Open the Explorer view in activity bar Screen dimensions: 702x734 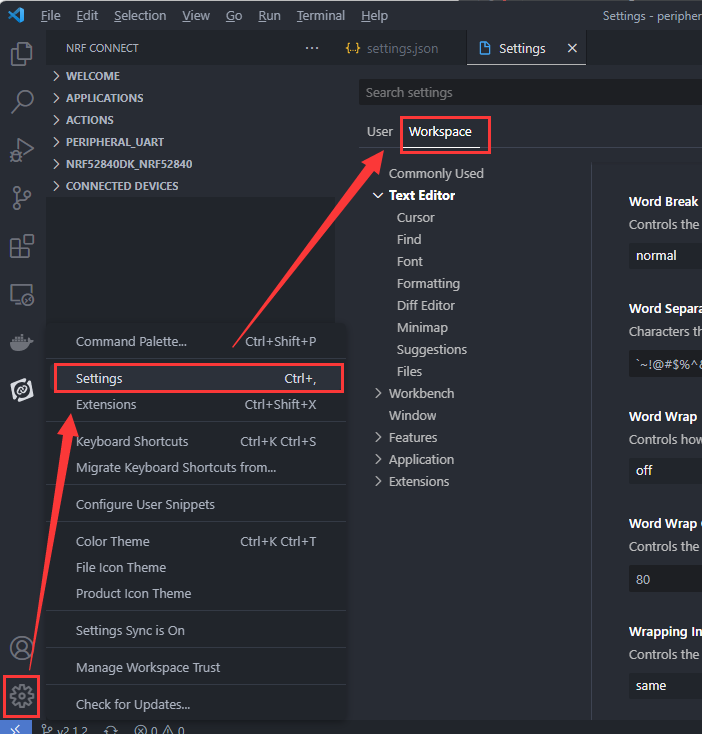[x=21, y=54]
